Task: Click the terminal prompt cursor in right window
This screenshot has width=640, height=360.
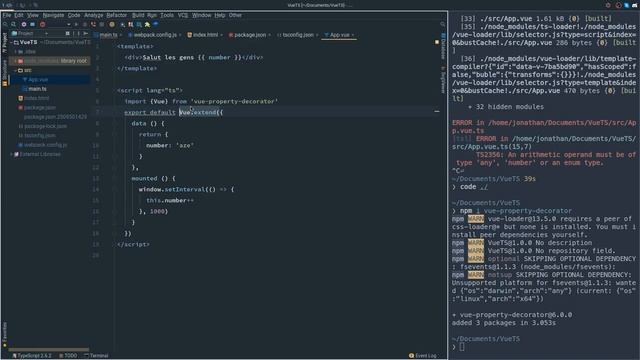Action: (x=462, y=347)
